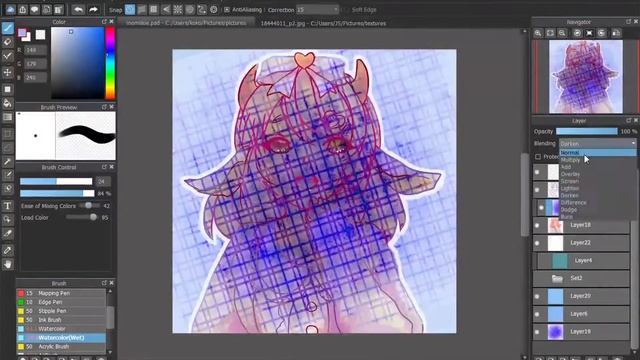Select the Bucket fill tool
The image size is (640, 360).
(7, 103)
